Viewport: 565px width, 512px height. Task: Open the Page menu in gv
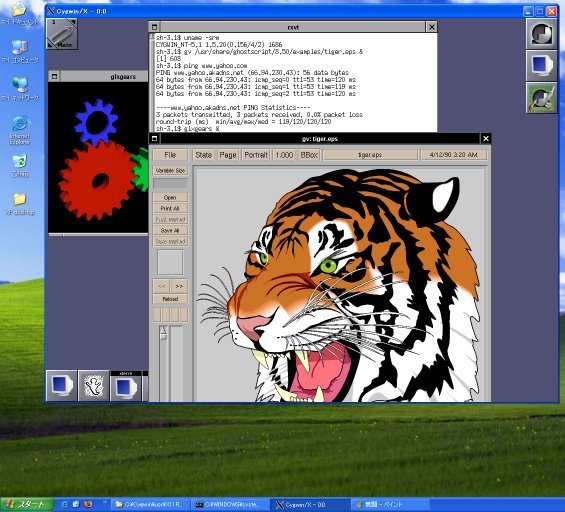point(228,155)
